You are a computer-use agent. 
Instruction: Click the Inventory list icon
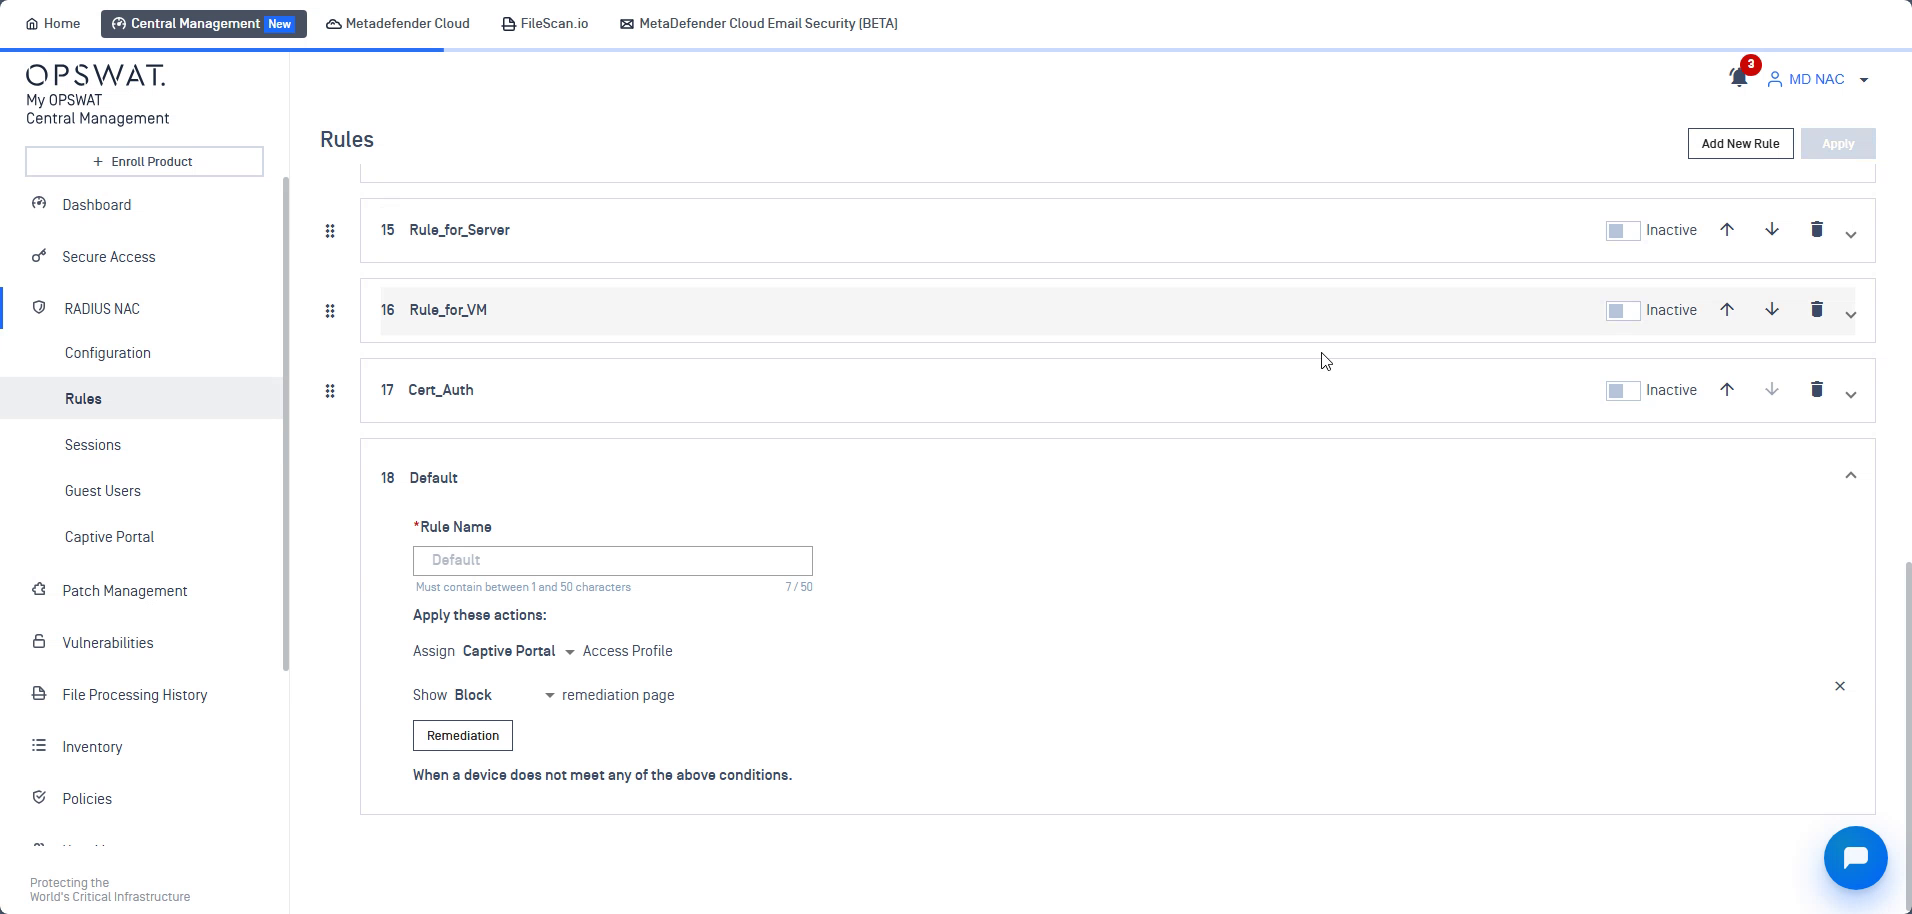click(39, 745)
